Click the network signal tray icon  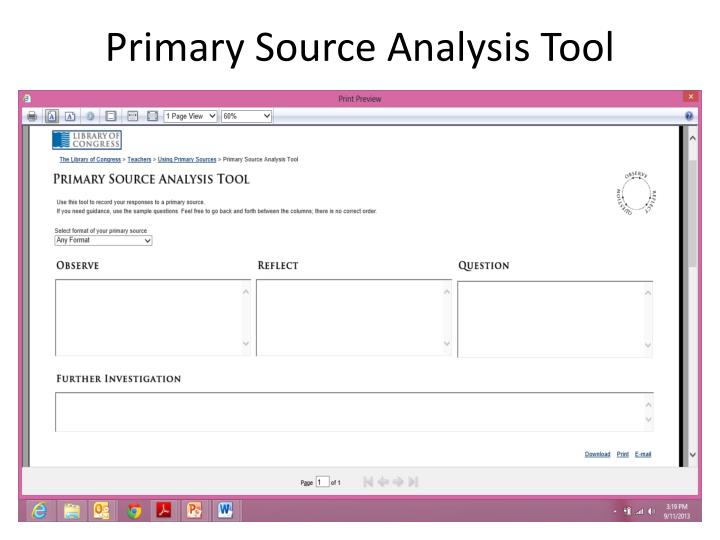[639, 511]
